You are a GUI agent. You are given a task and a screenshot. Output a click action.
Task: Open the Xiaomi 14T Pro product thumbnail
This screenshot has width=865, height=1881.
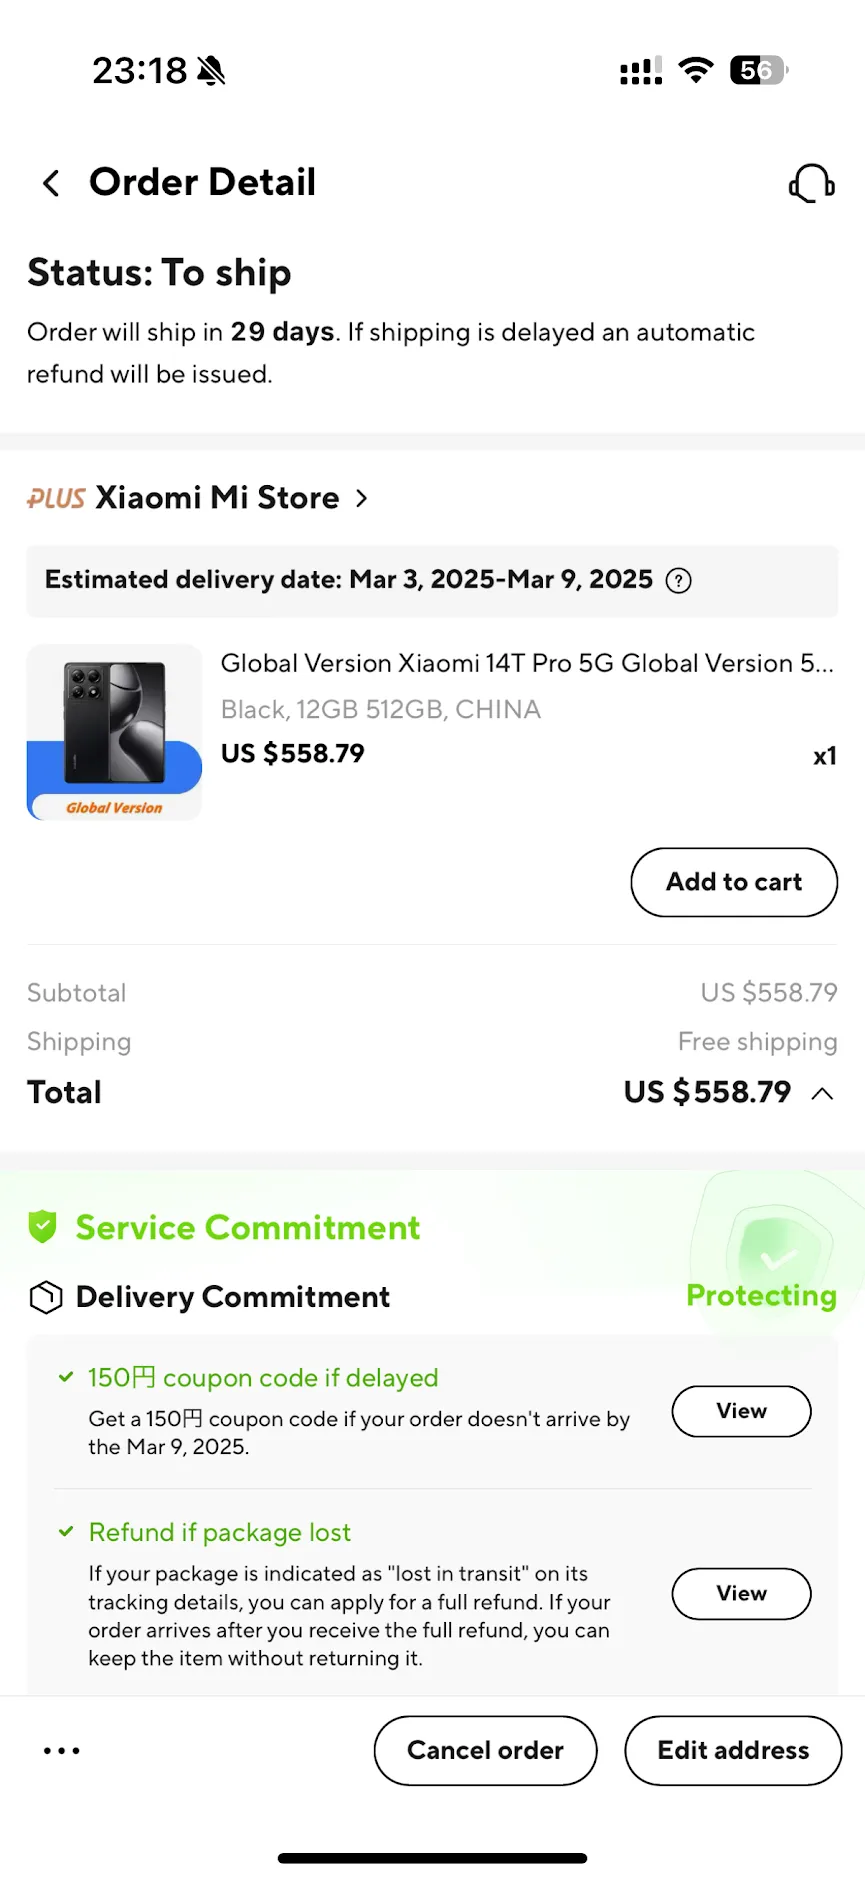click(114, 732)
